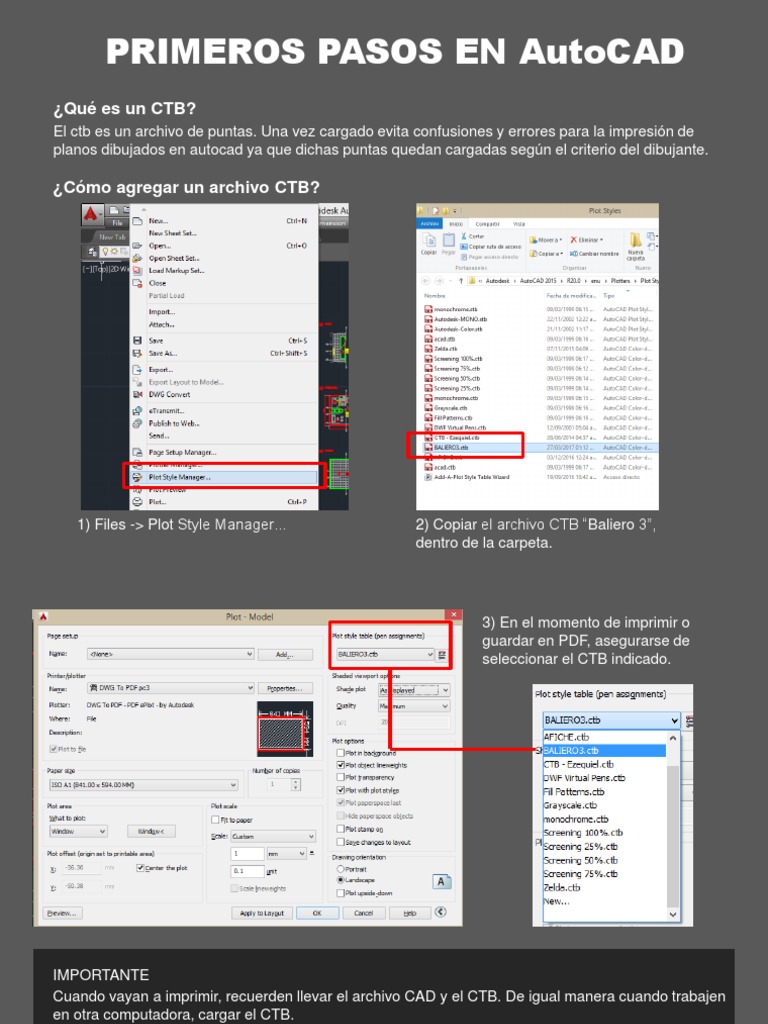The height and width of the screenshot is (1024, 768).
Task: Toggle Center the plot checkbox
Action: point(140,868)
